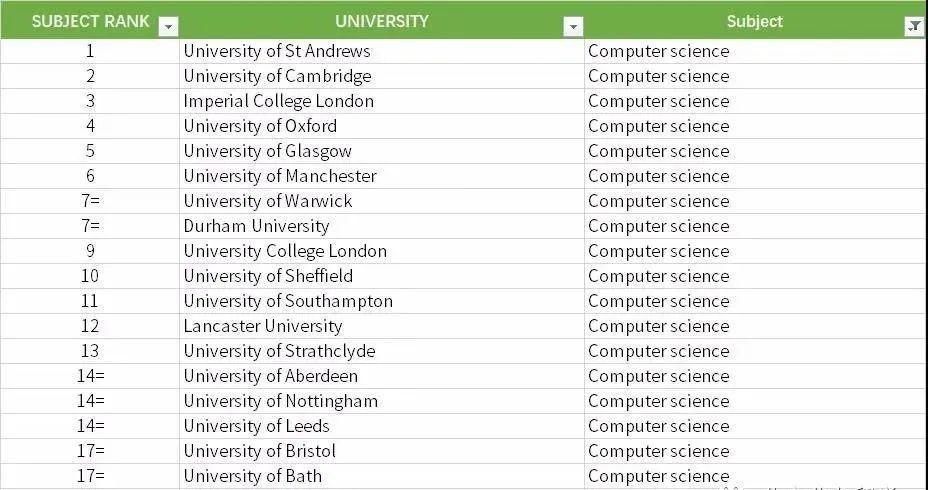Select the University of Glasgow cell

click(382, 151)
